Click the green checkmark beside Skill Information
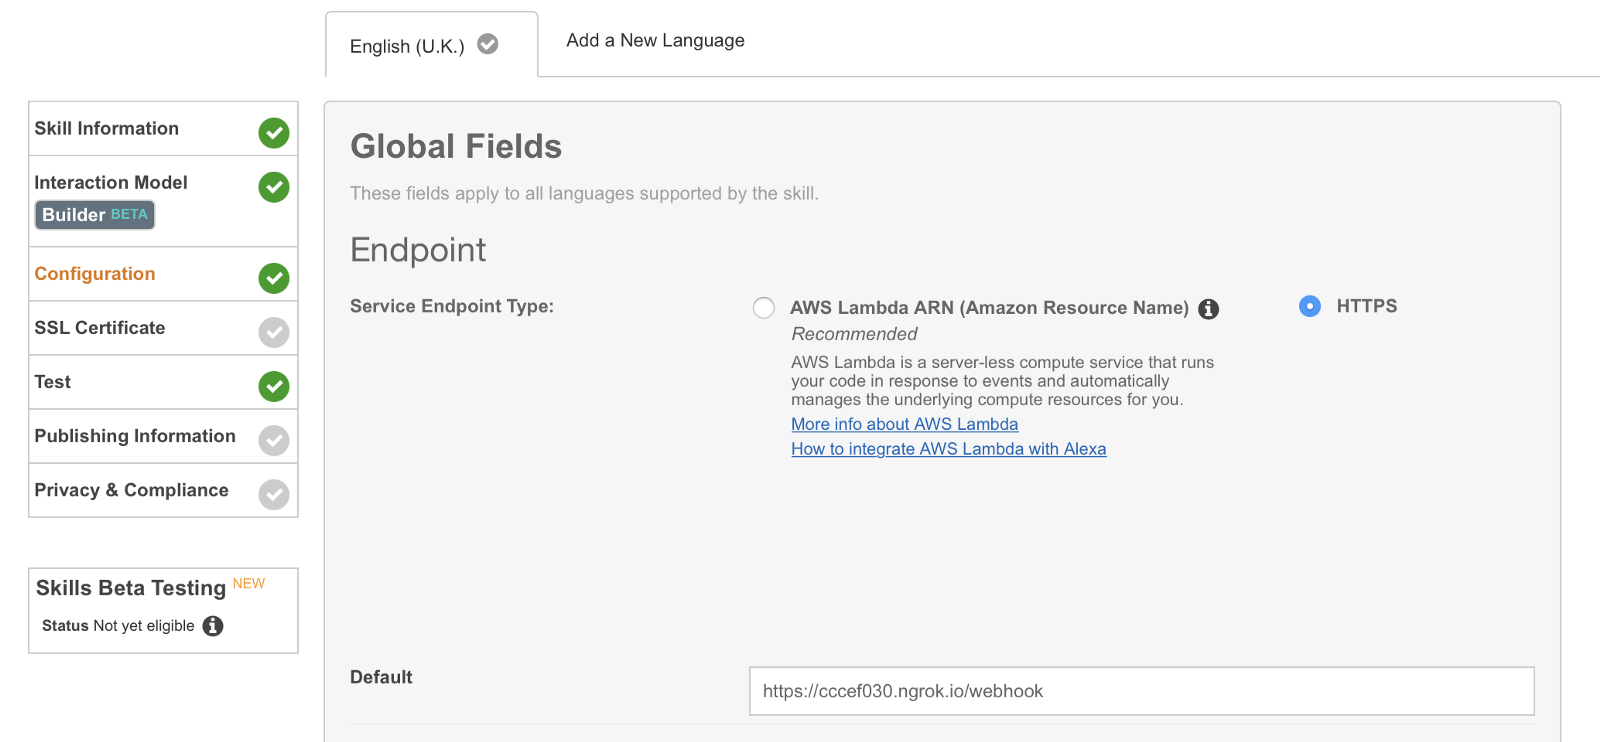Image resolution: width=1600 pixels, height=742 pixels. [274, 133]
